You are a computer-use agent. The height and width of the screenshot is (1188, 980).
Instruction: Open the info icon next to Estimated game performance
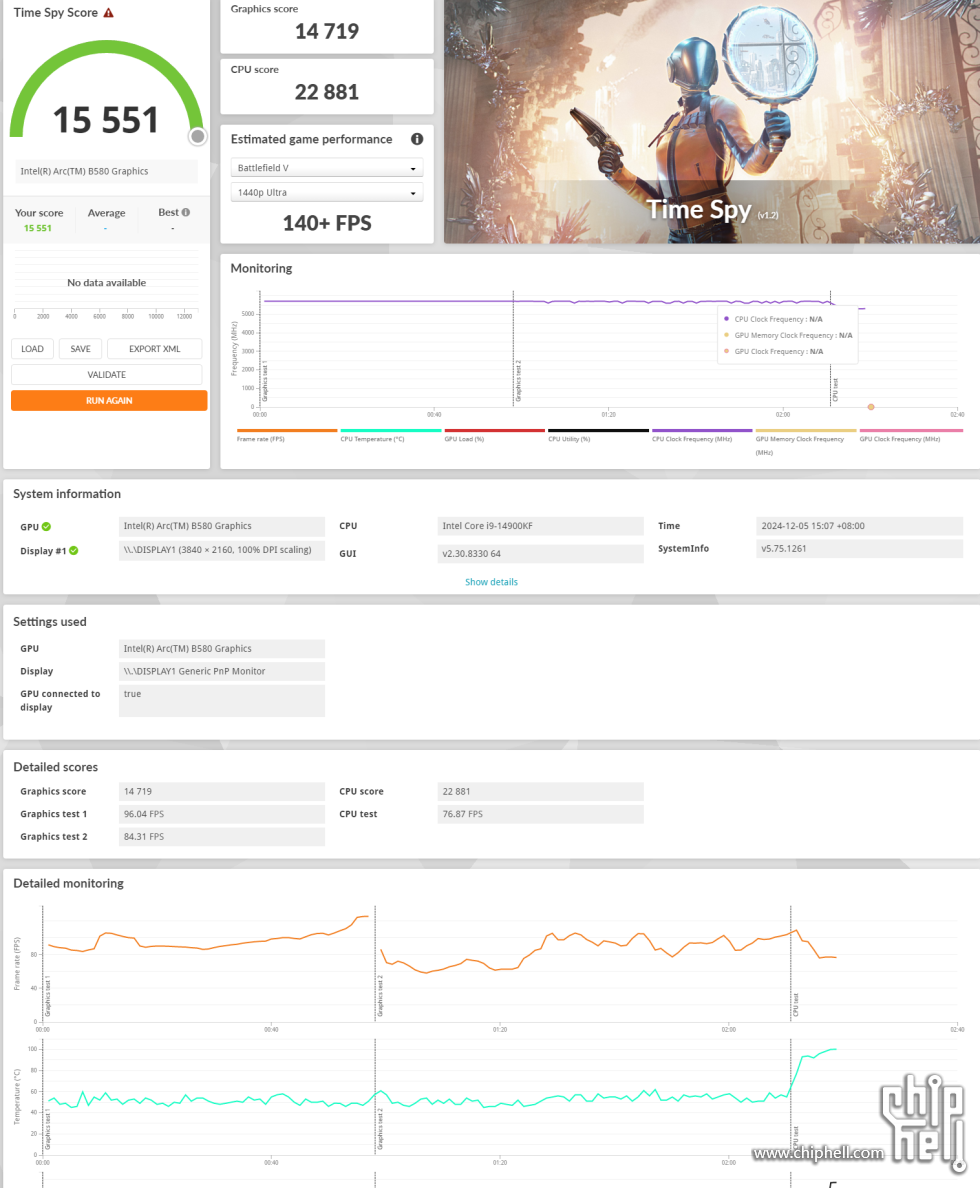click(417, 139)
